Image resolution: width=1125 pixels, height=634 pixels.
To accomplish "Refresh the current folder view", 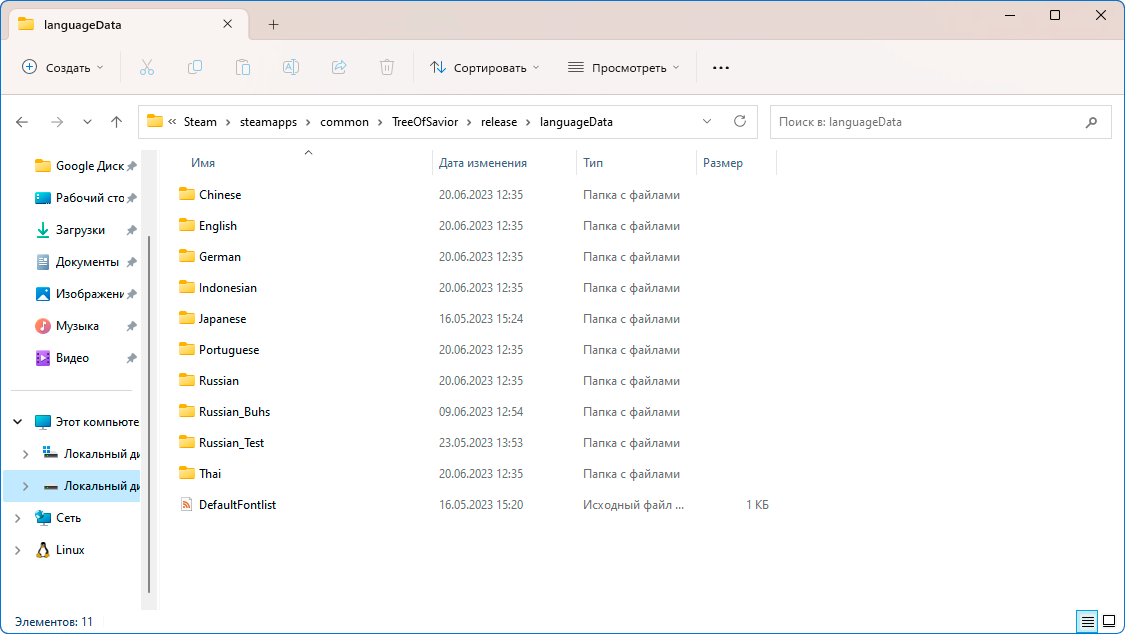I will point(740,121).
